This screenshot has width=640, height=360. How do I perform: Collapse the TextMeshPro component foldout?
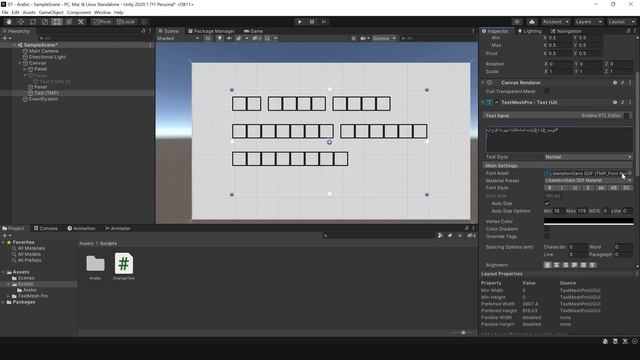tap(483, 102)
